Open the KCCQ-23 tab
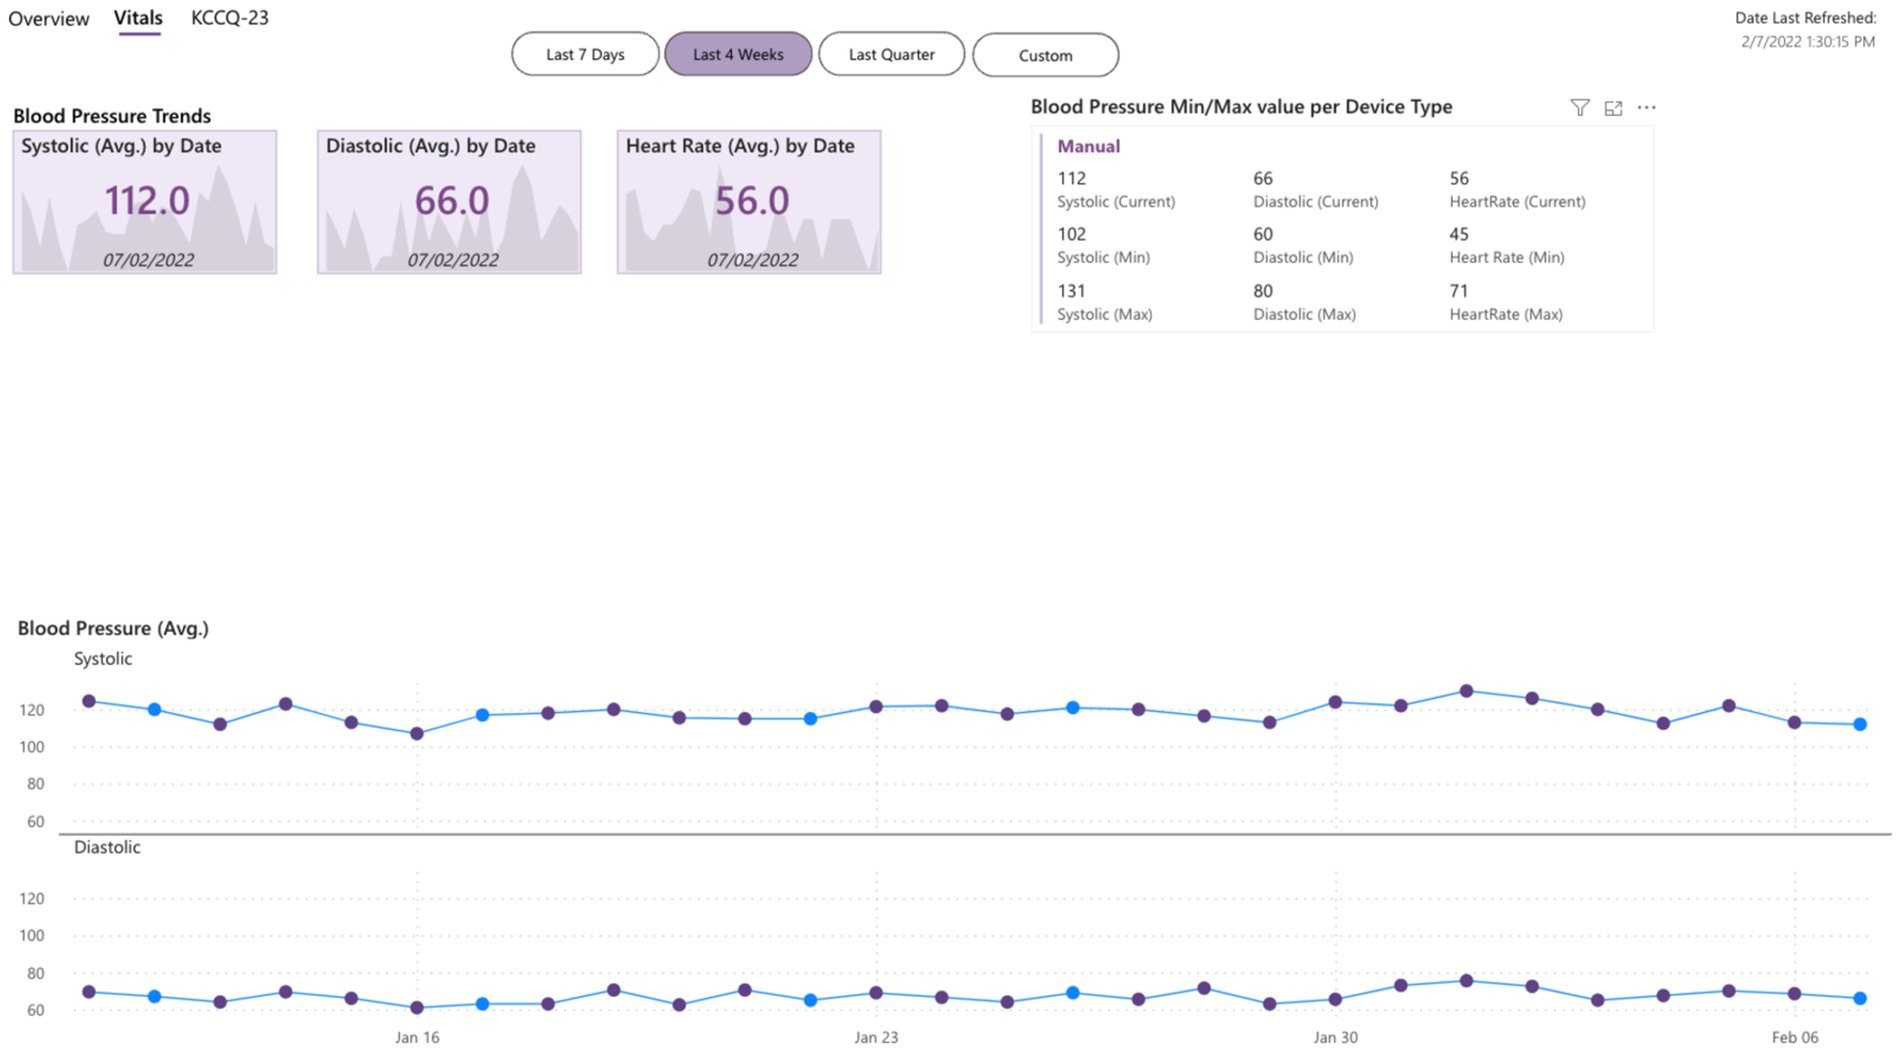This screenshot has height=1053, width=1901. [229, 18]
